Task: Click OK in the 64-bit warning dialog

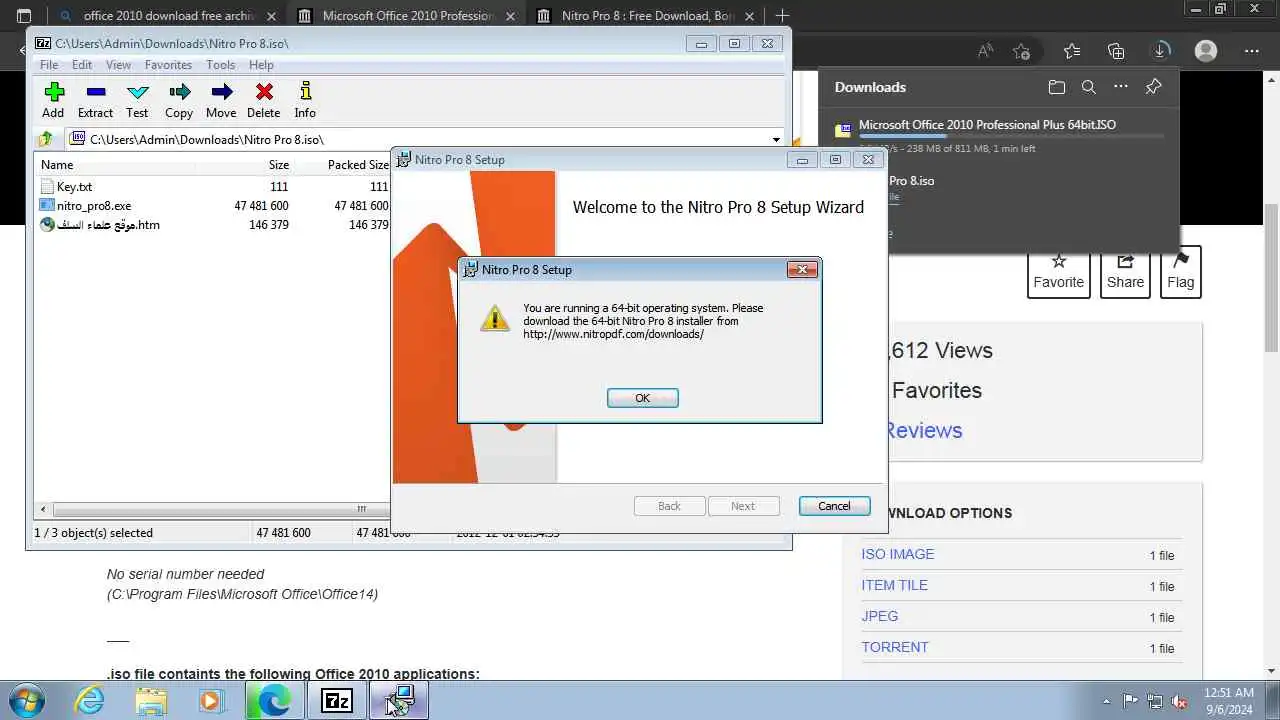Action: (643, 398)
